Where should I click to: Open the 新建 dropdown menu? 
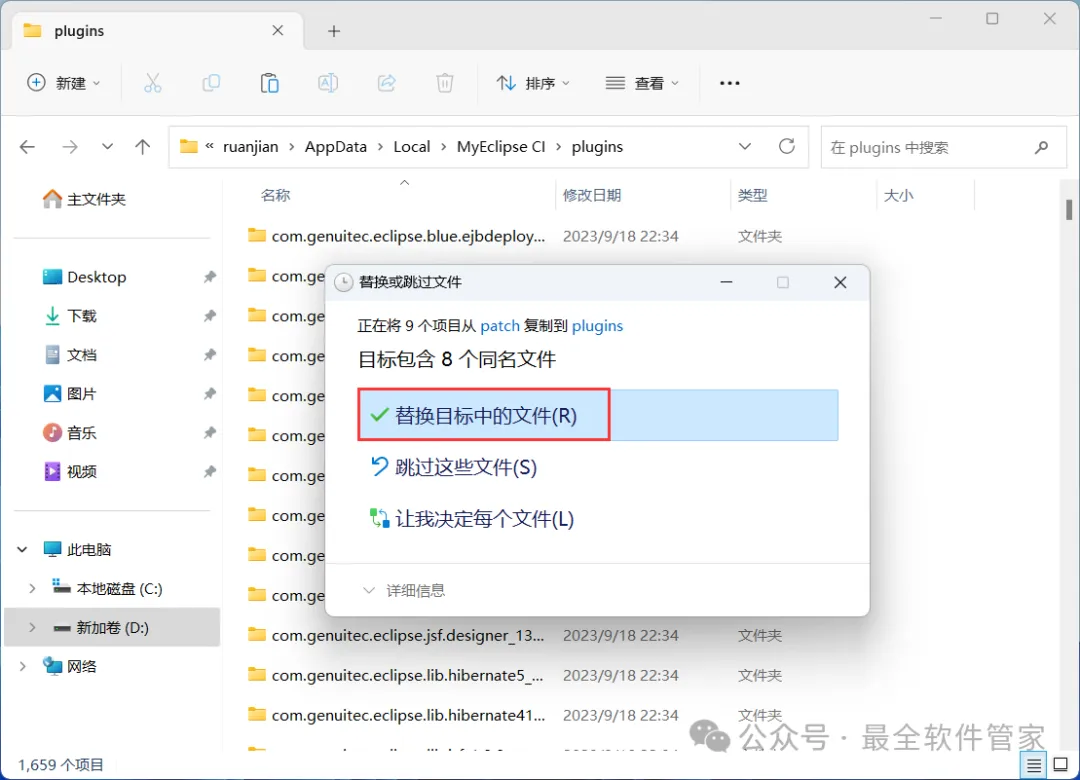click(x=63, y=83)
